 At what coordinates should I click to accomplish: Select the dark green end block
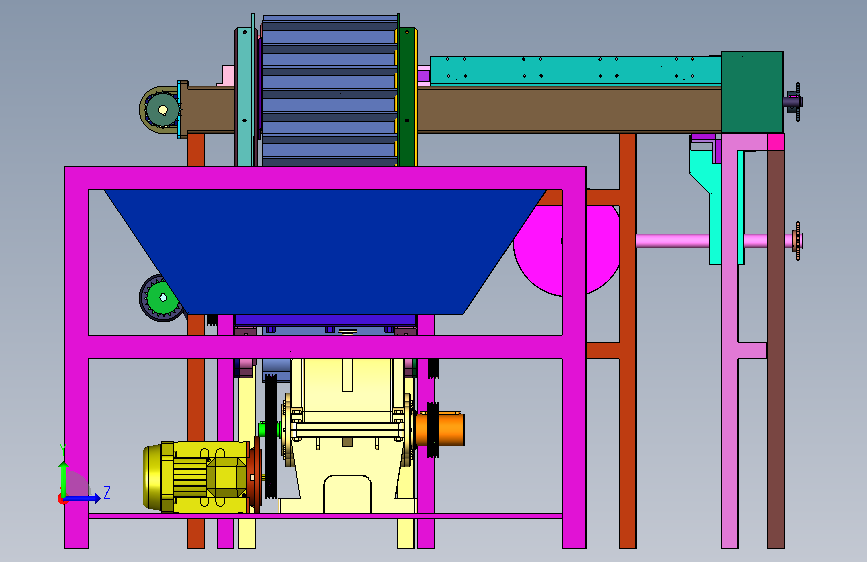point(752,92)
